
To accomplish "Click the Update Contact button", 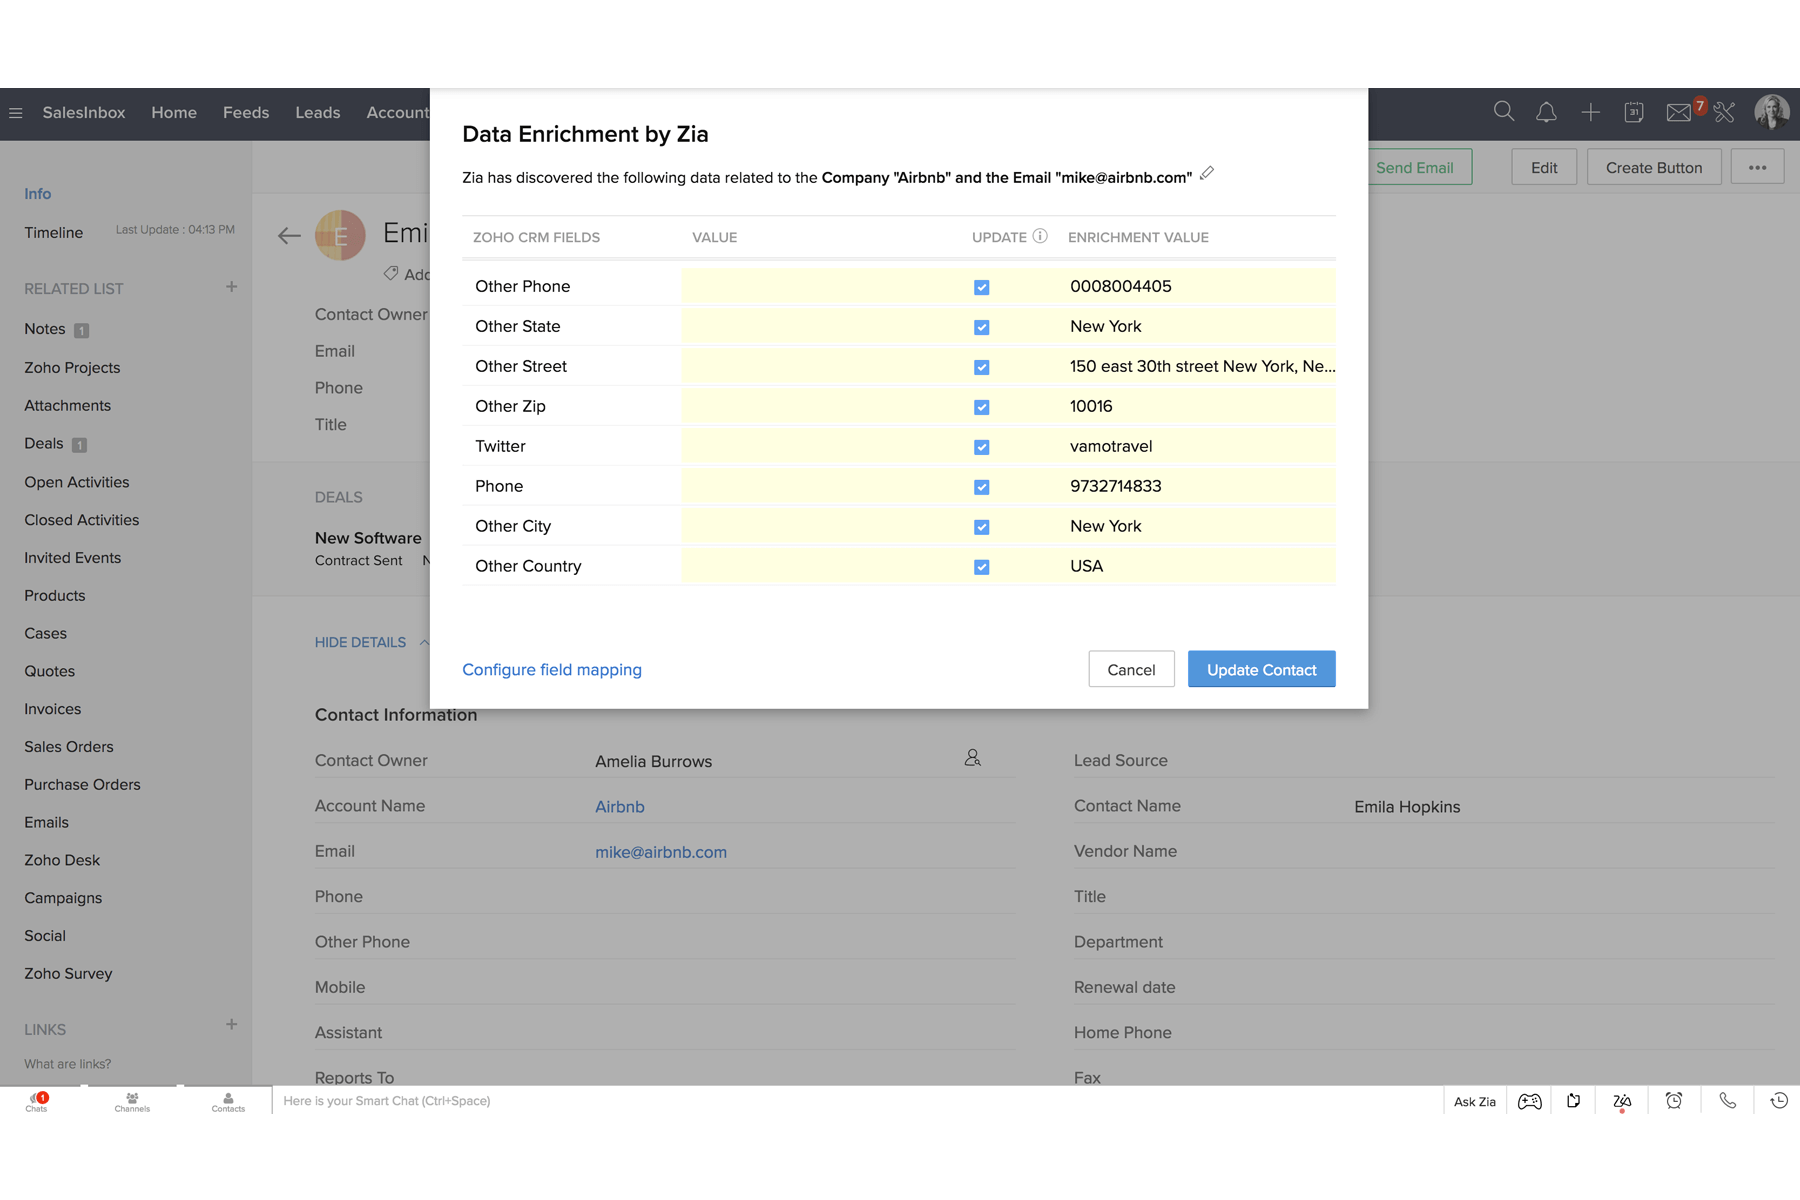I will tap(1261, 669).
